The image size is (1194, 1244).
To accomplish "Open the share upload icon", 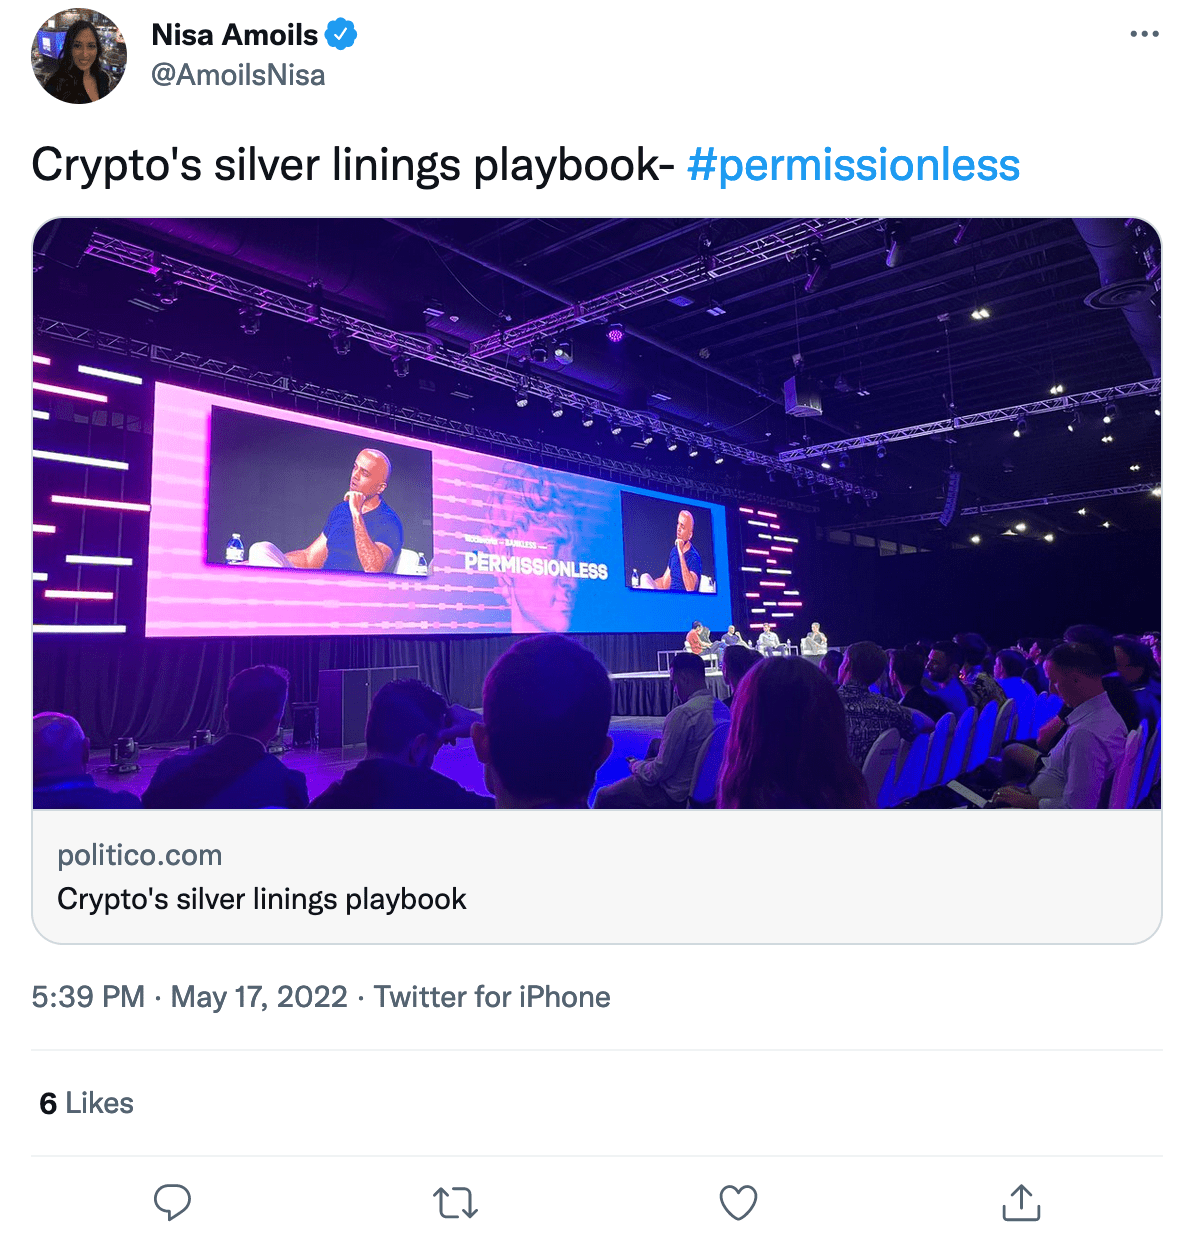I will [x=1021, y=1202].
